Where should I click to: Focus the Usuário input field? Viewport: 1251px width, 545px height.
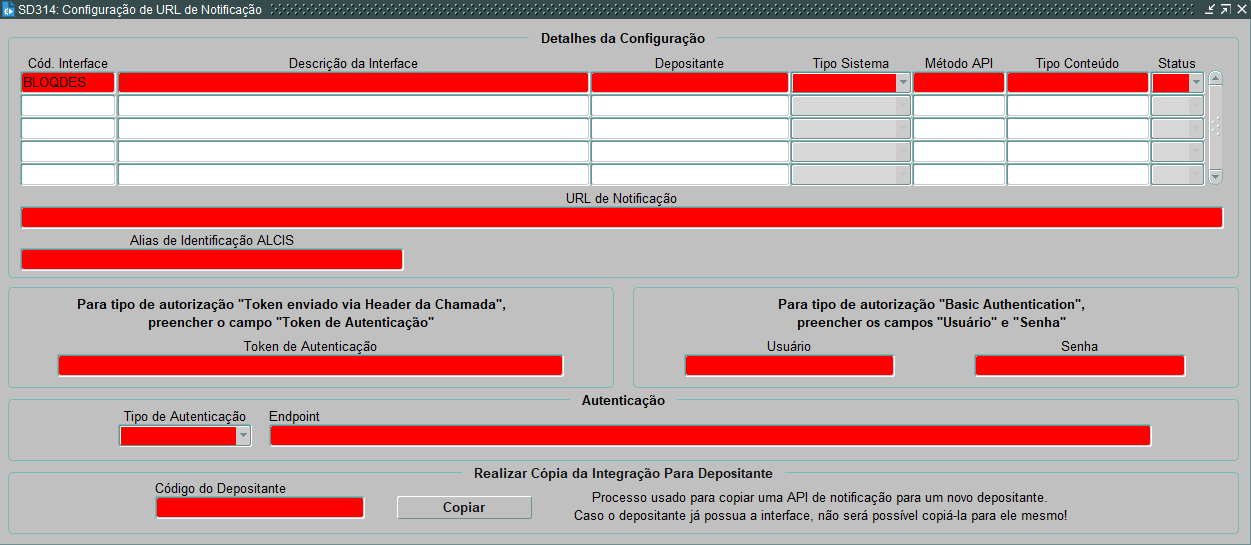(x=789, y=366)
